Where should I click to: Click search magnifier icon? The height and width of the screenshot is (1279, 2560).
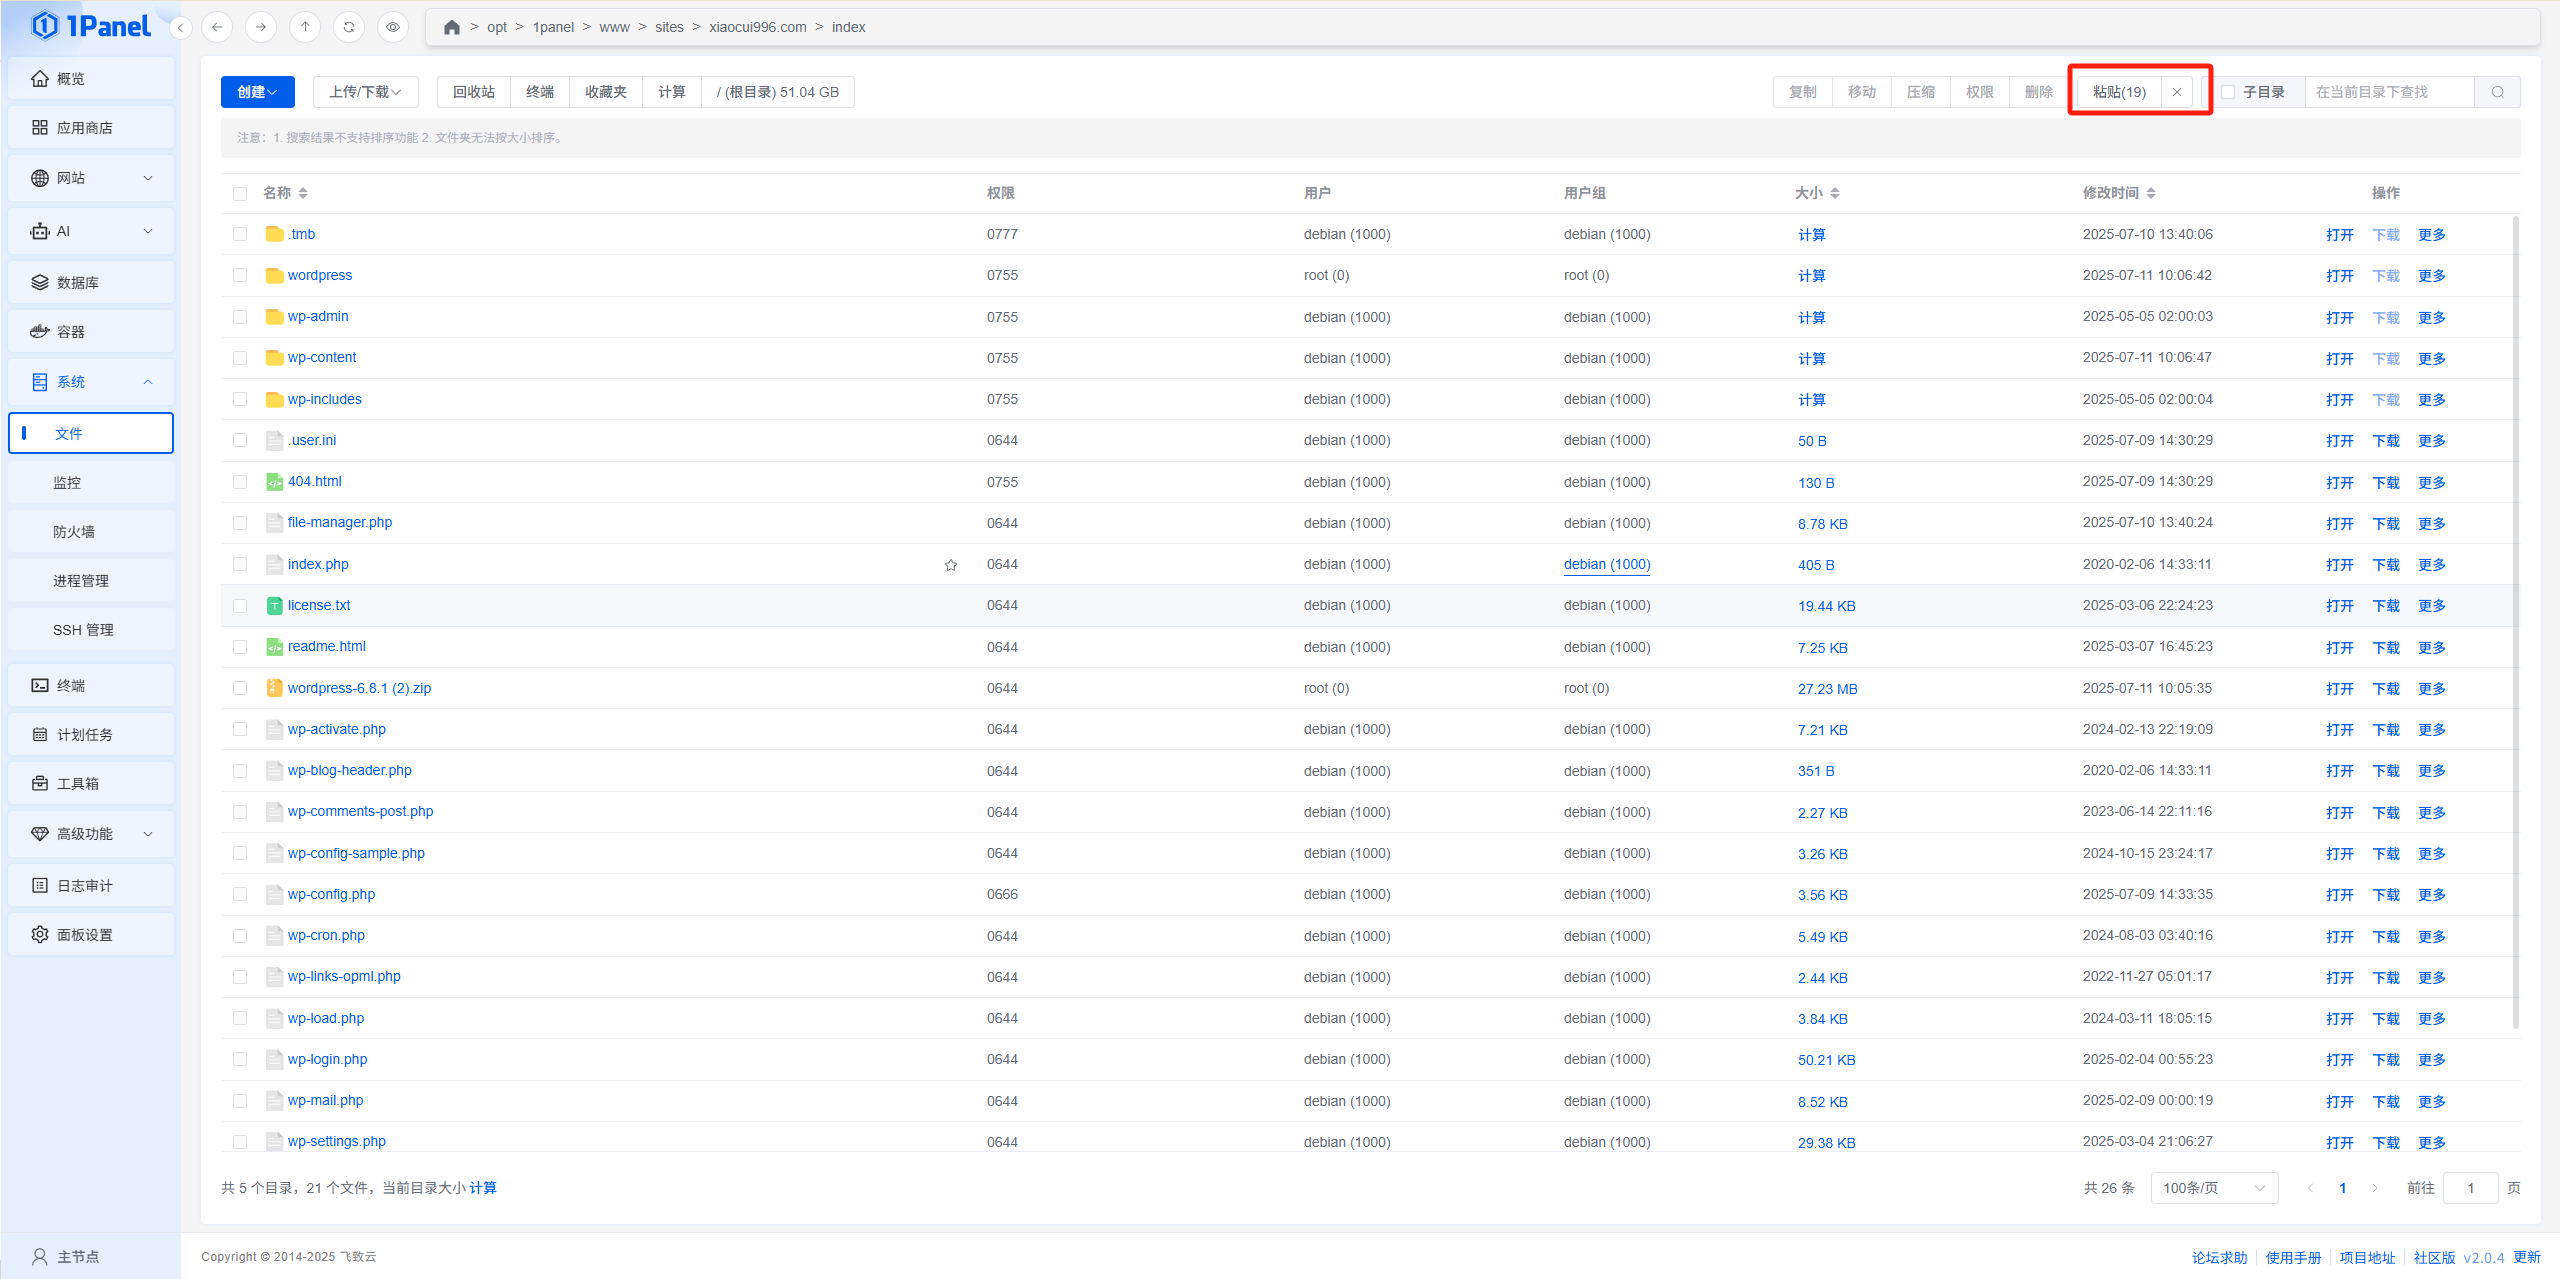point(2497,92)
